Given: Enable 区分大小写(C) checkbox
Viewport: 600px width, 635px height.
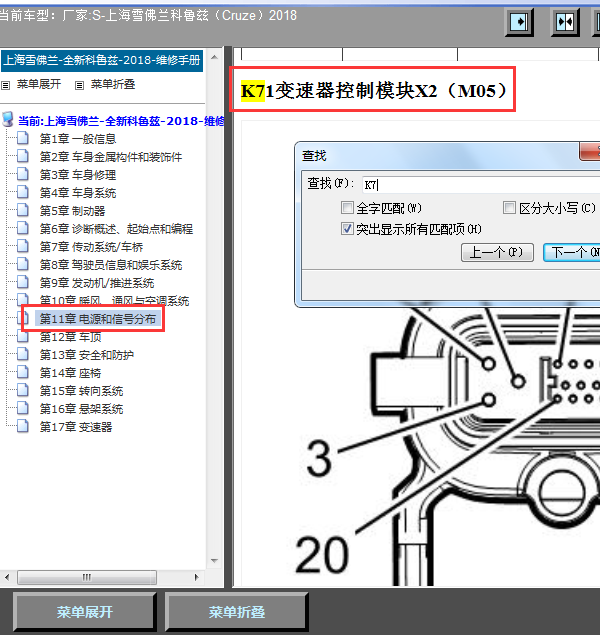Looking at the screenshot, I should click(509, 208).
